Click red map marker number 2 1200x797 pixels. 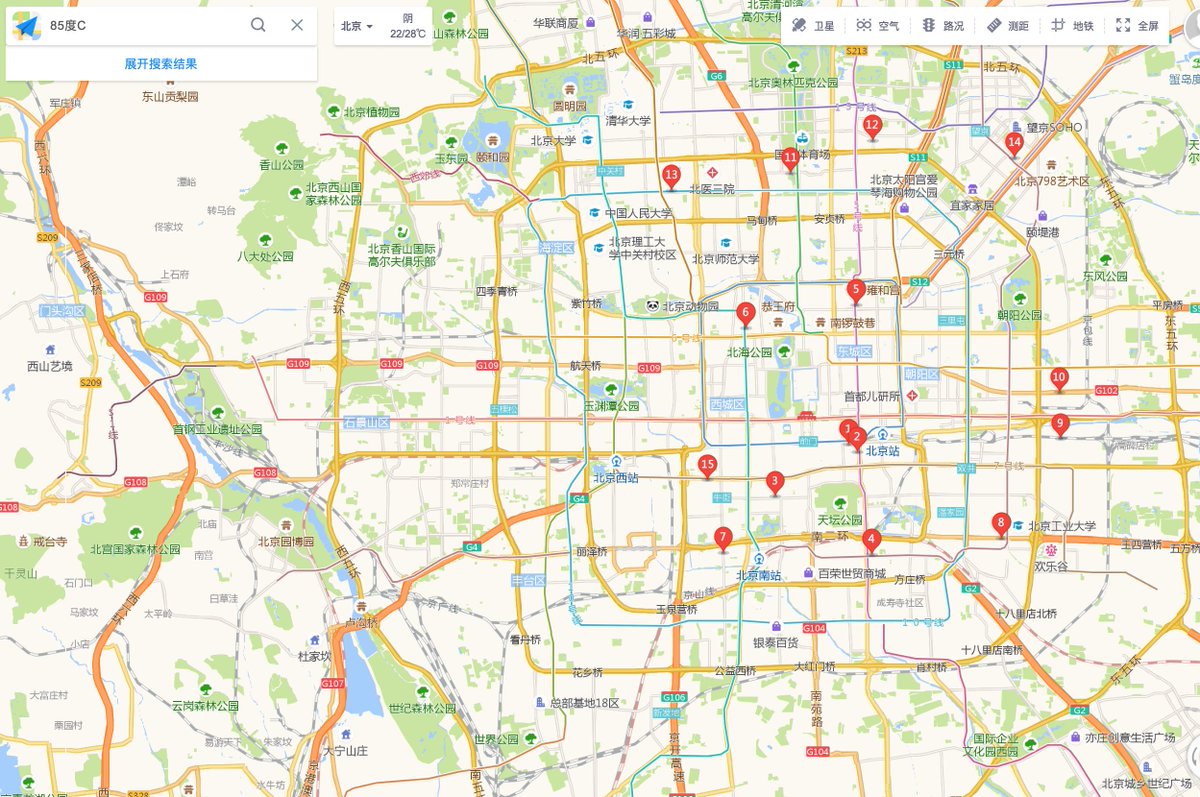tap(857, 439)
